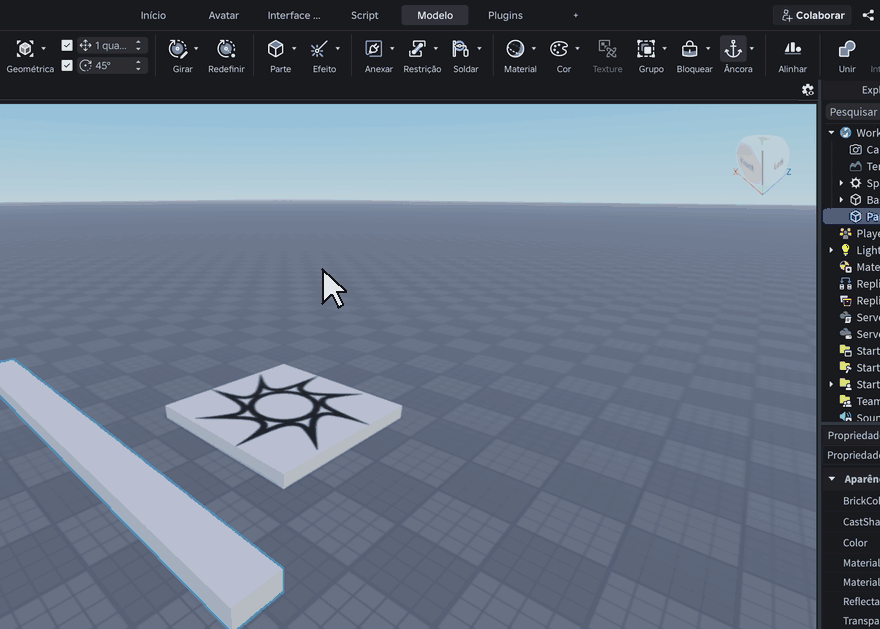
Task: Toggle the 45° rotation snap checkbox
Action: (67, 65)
